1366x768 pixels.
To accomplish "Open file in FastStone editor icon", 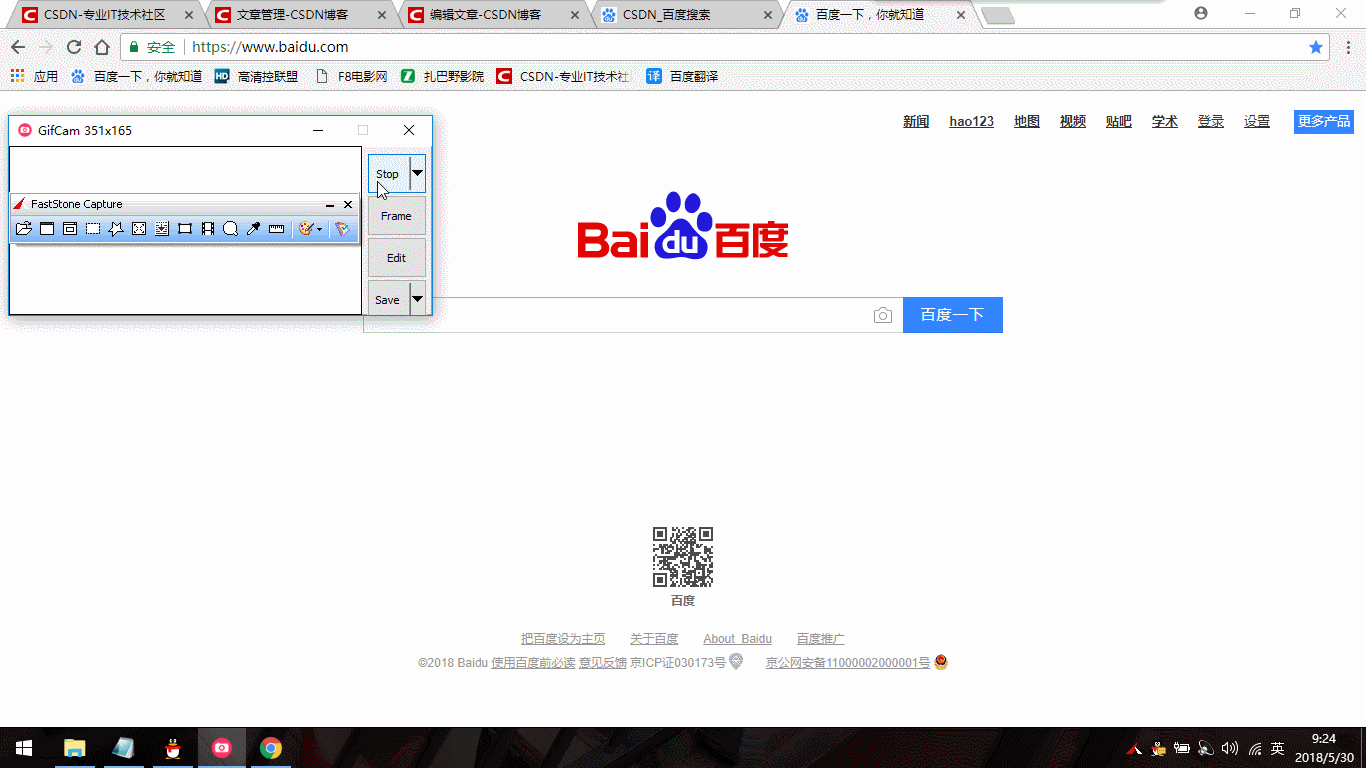I will (24, 229).
